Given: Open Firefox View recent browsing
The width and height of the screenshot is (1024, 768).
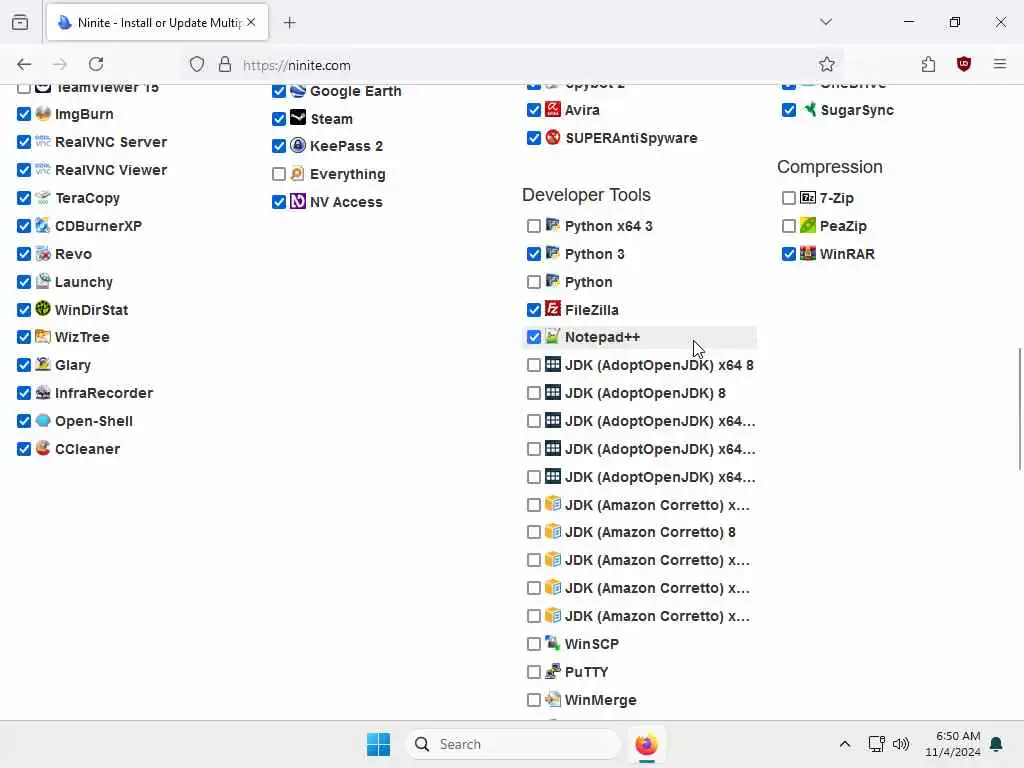Looking at the screenshot, I should [20, 22].
